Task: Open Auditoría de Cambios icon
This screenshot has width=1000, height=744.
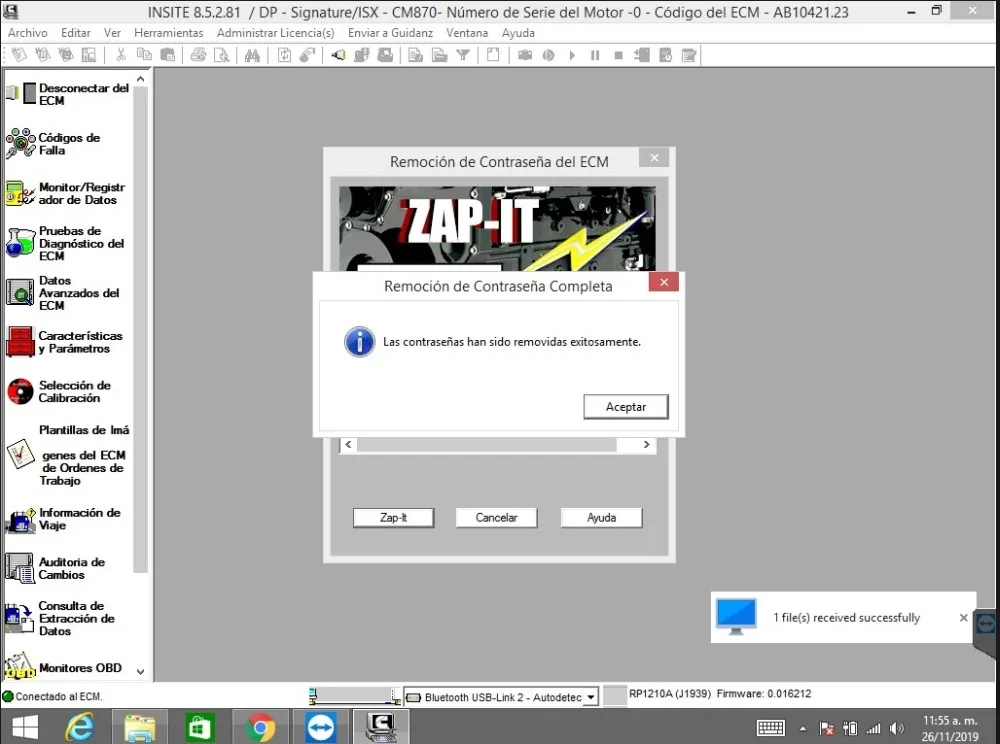Action: click(20, 568)
